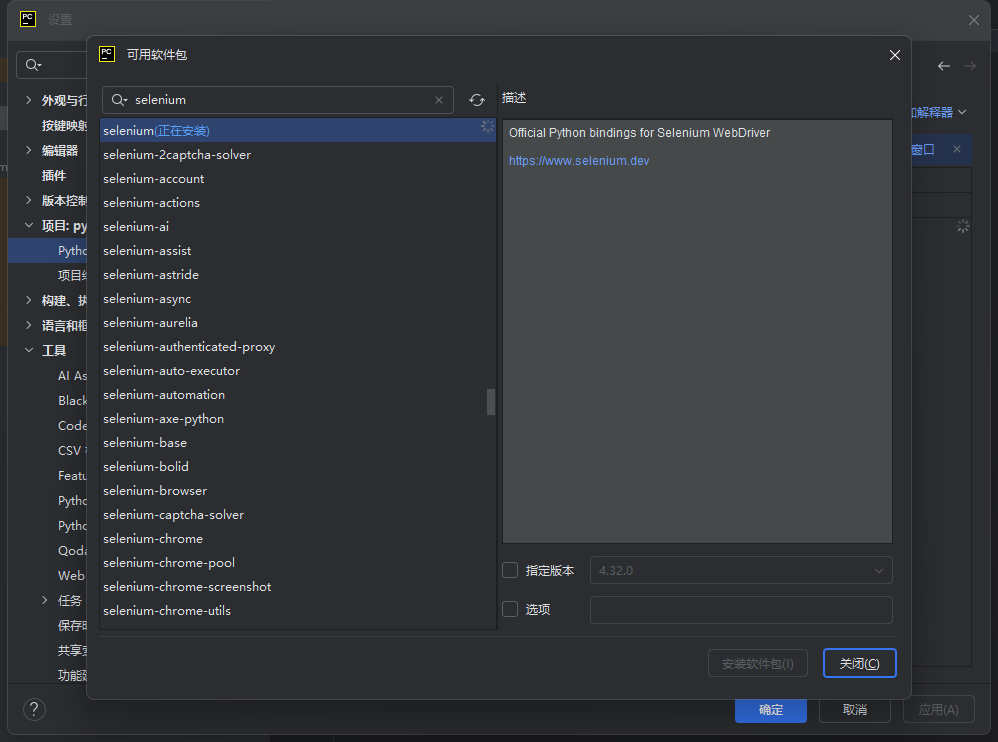Select the Web settings item under tools
This screenshot has height=742, width=998.
[x=71, y=575]
